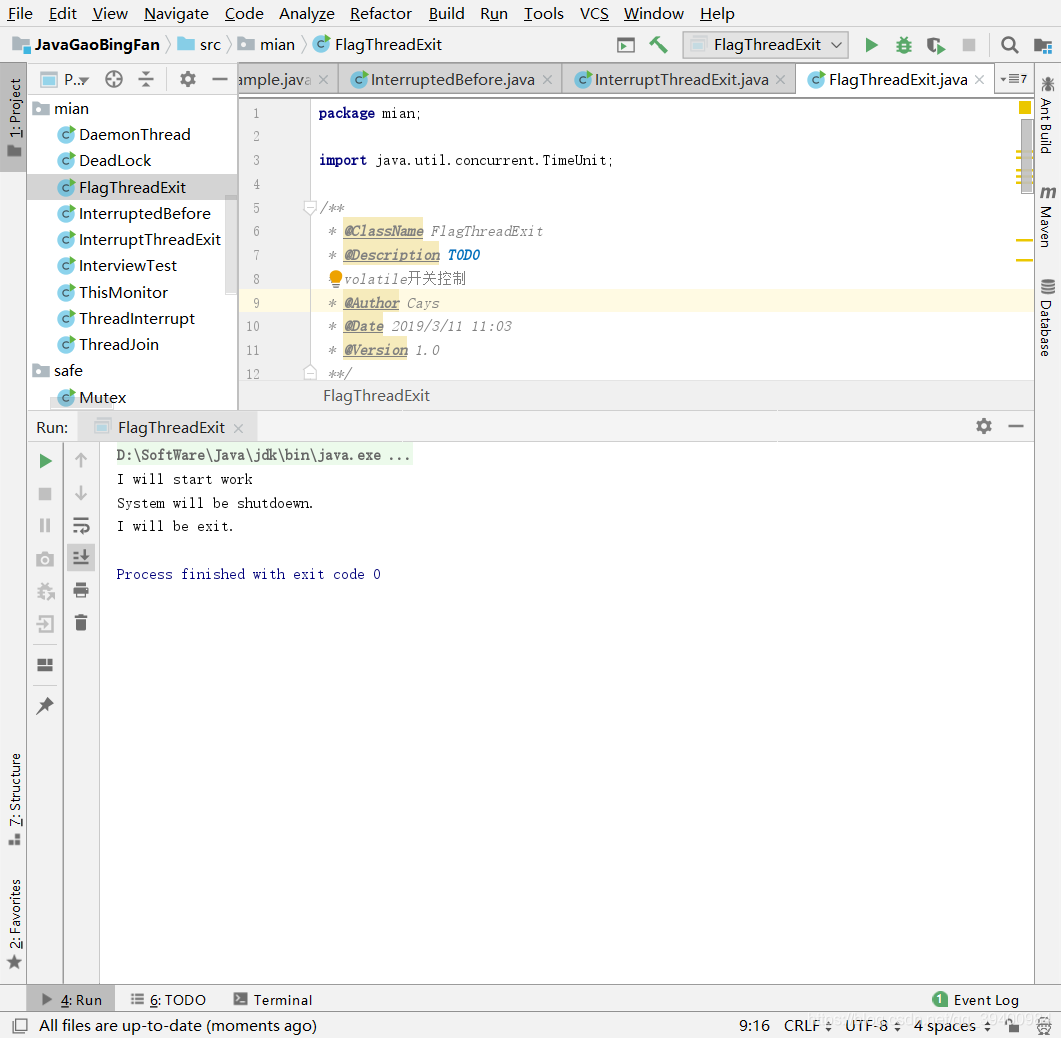The image size is (1061, 1038).
Task: Open 2: Favorites side panel
Action: pos(14,924)
